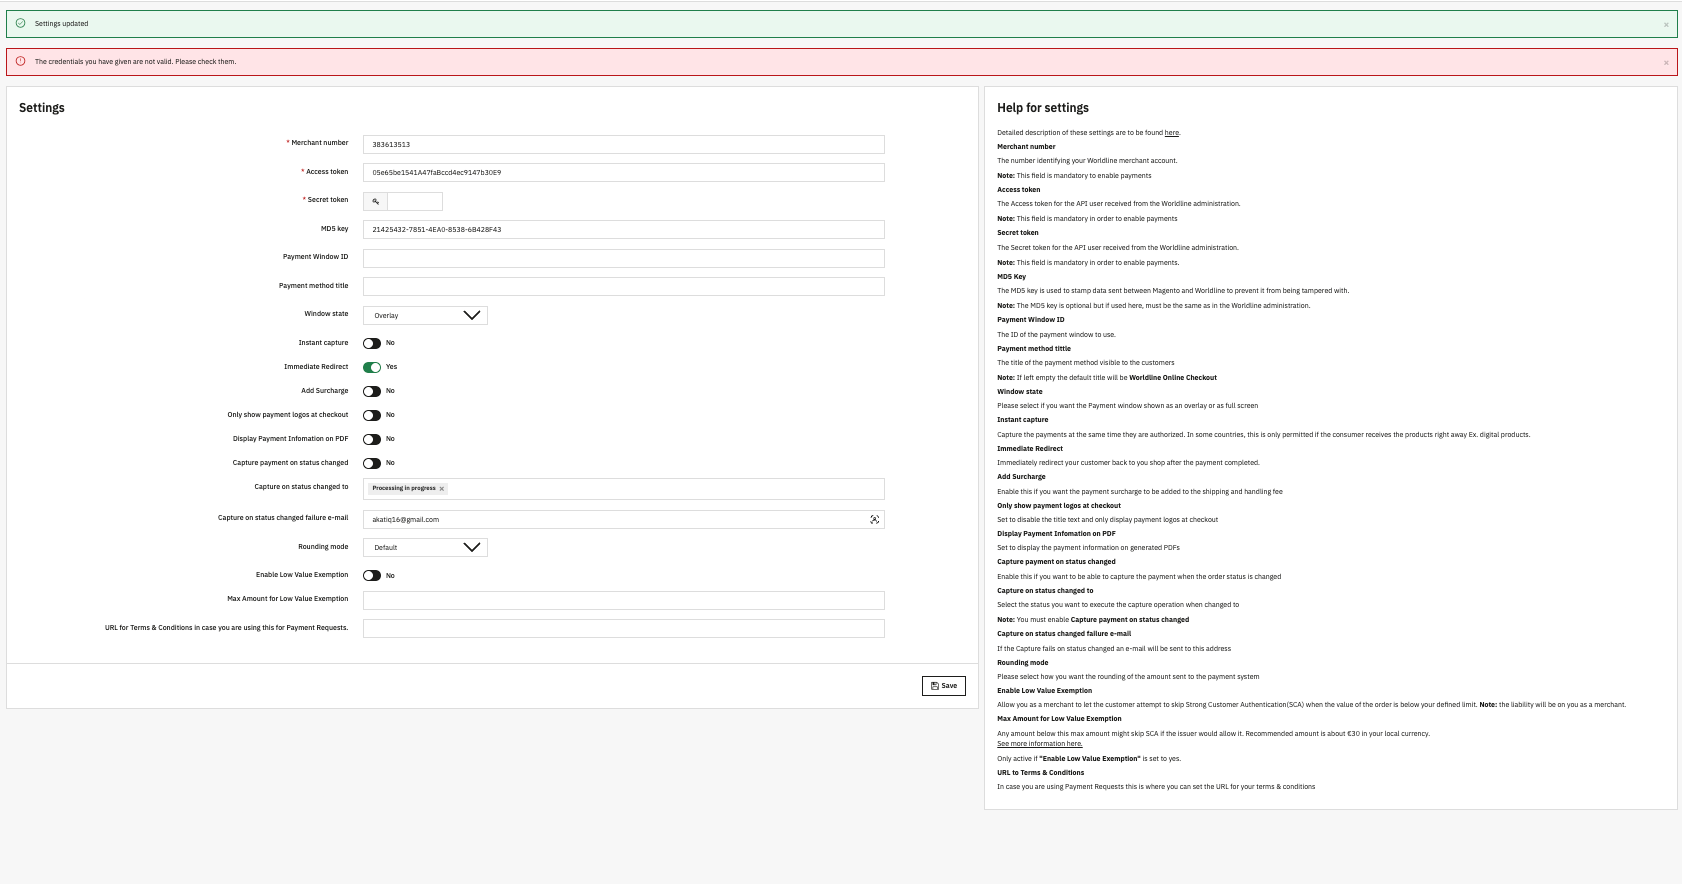Image resolution: width=1682 pixels, height=884 pixels.
Task: Switch on Capture payment on status changed
Action: 372,463
